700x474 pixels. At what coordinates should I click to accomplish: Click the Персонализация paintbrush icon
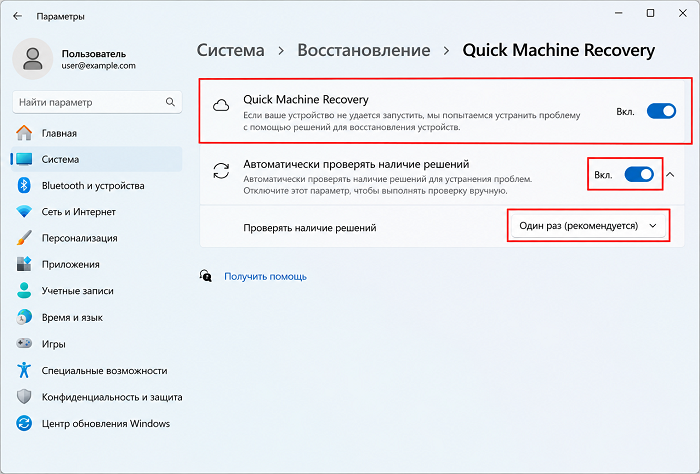24,238
